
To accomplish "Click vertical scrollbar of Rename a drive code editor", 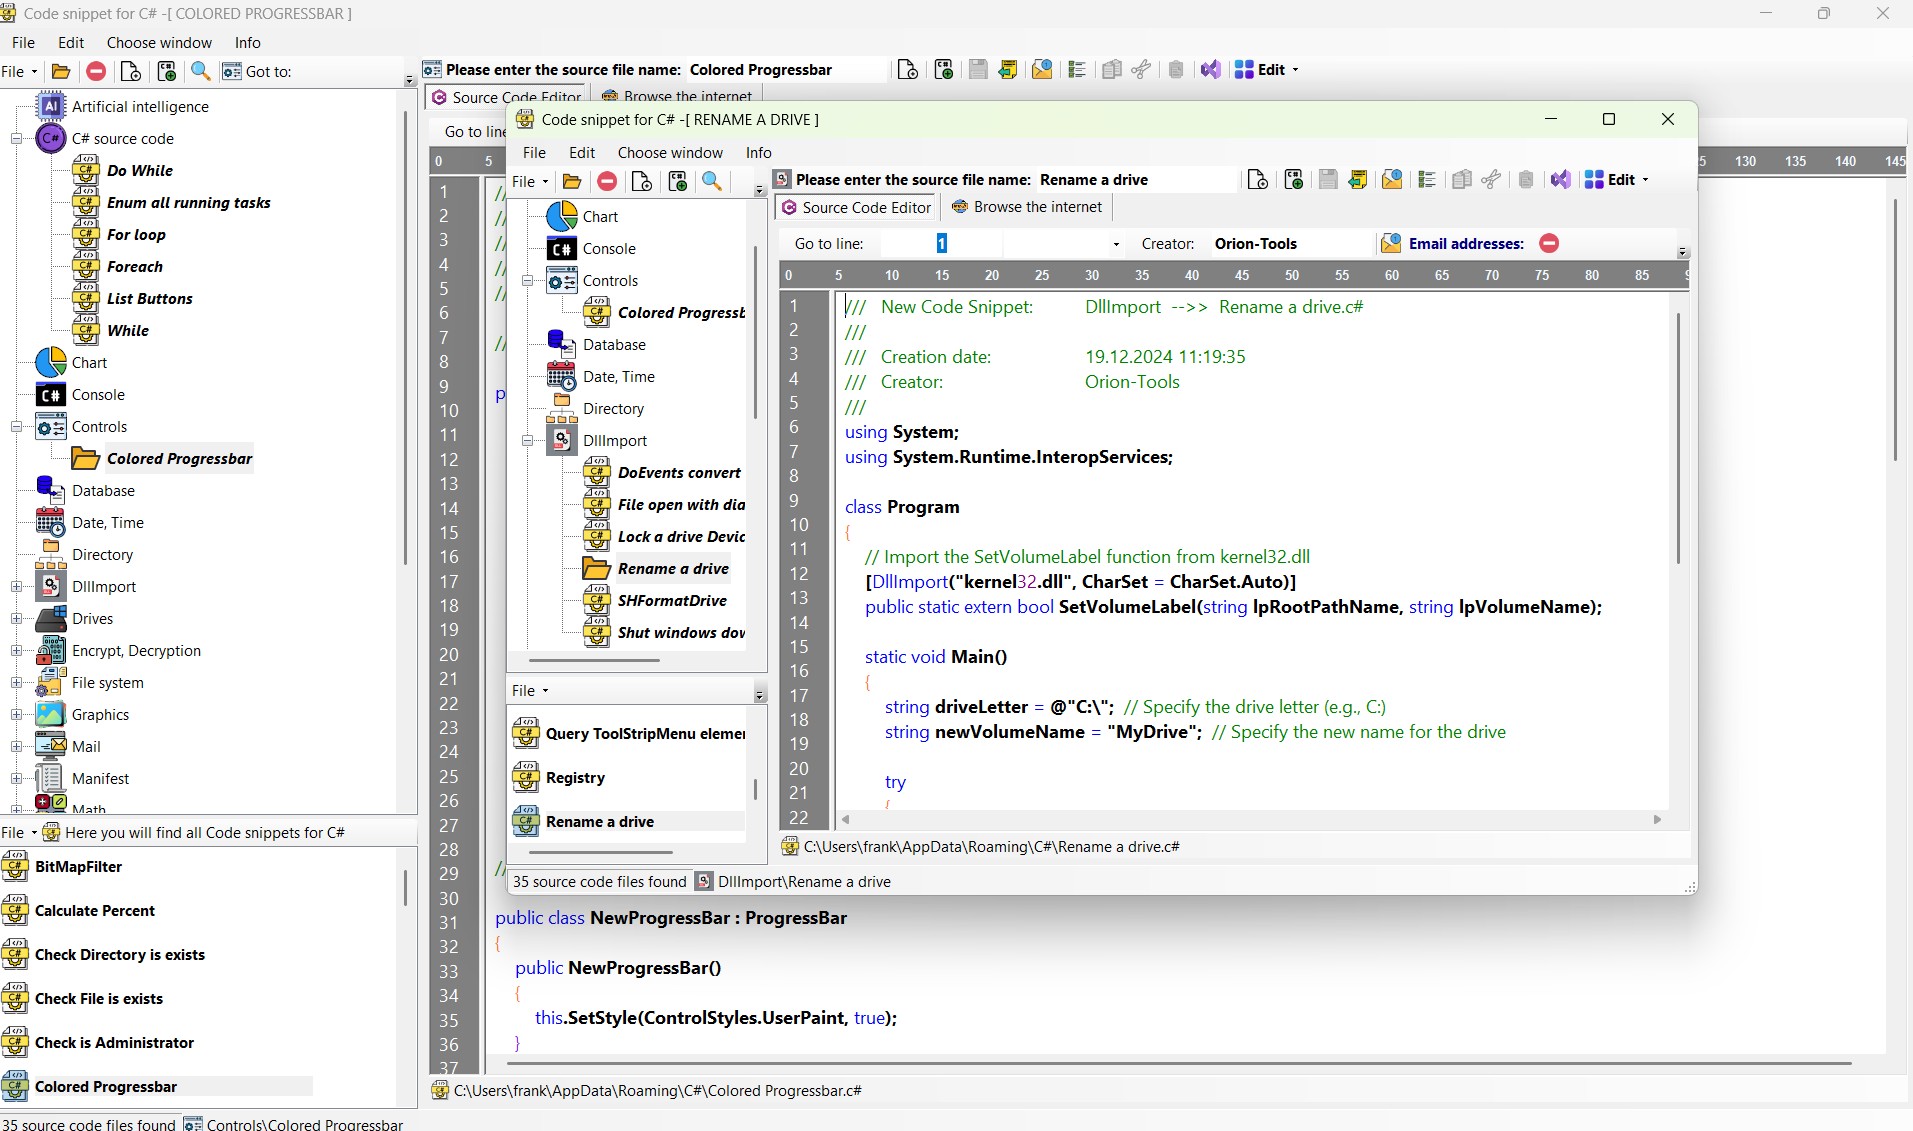I will pos(1678,437).
